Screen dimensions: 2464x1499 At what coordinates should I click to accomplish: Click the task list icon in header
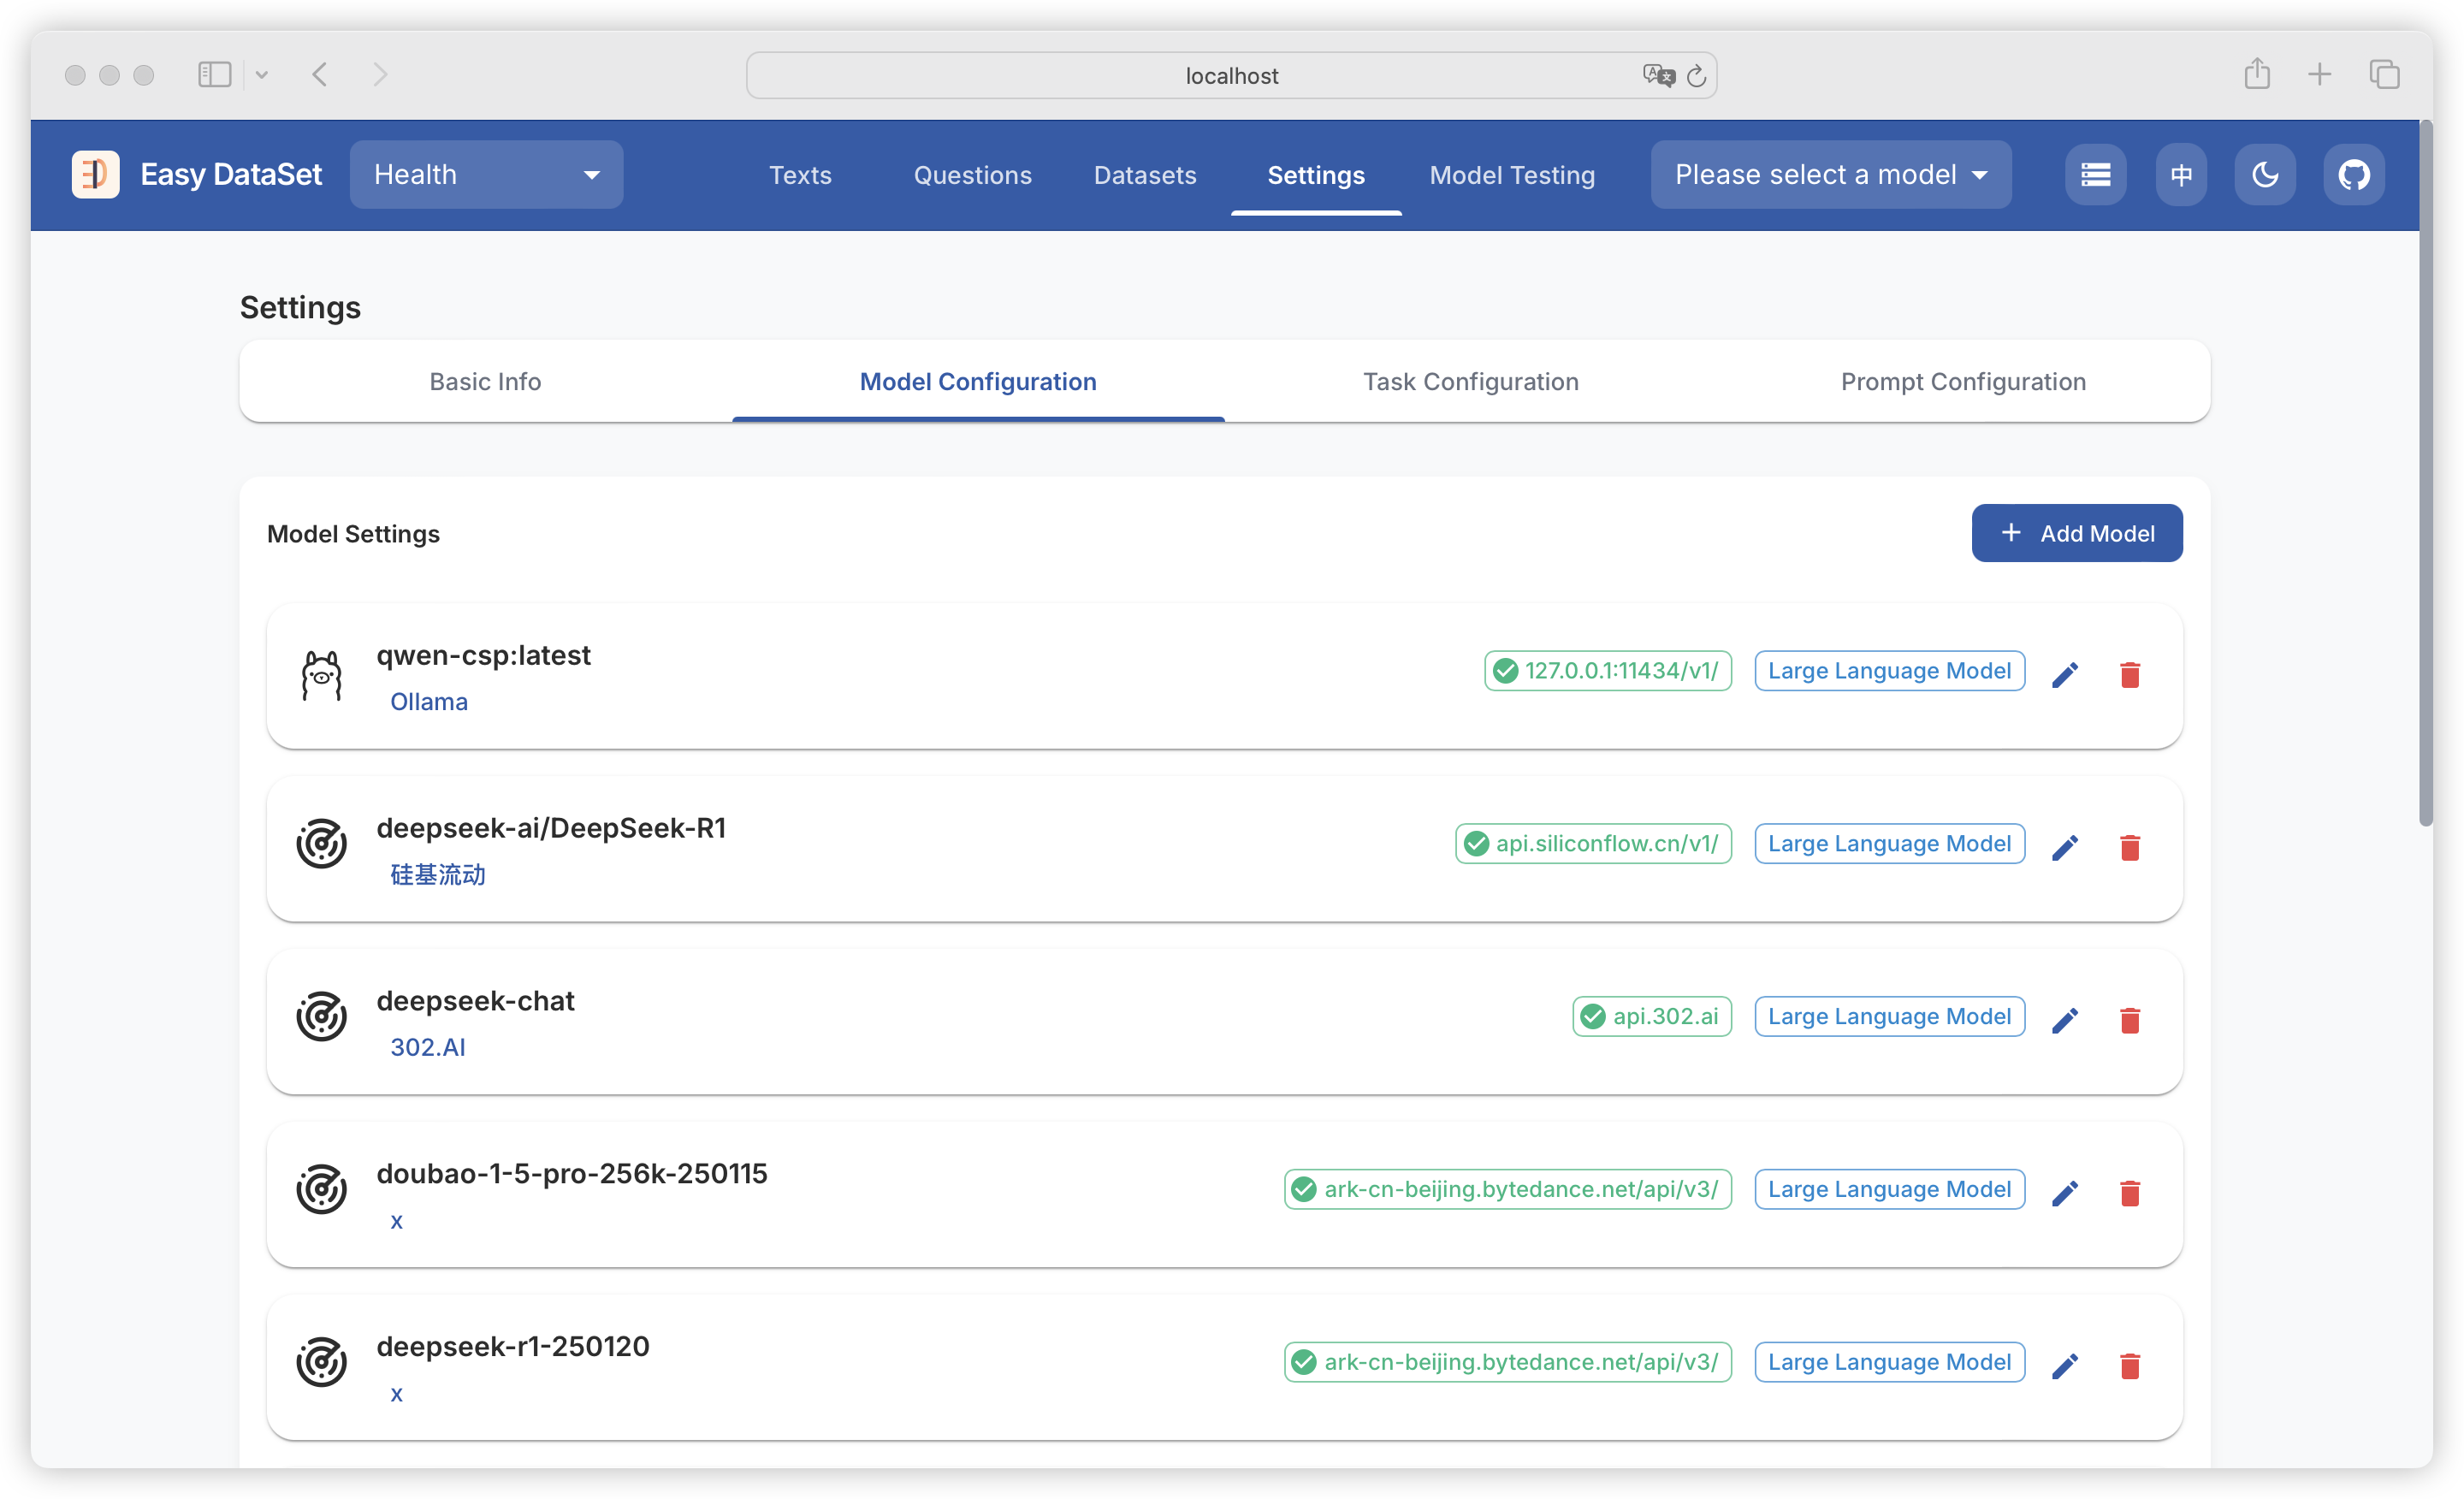pos(2095,175)
